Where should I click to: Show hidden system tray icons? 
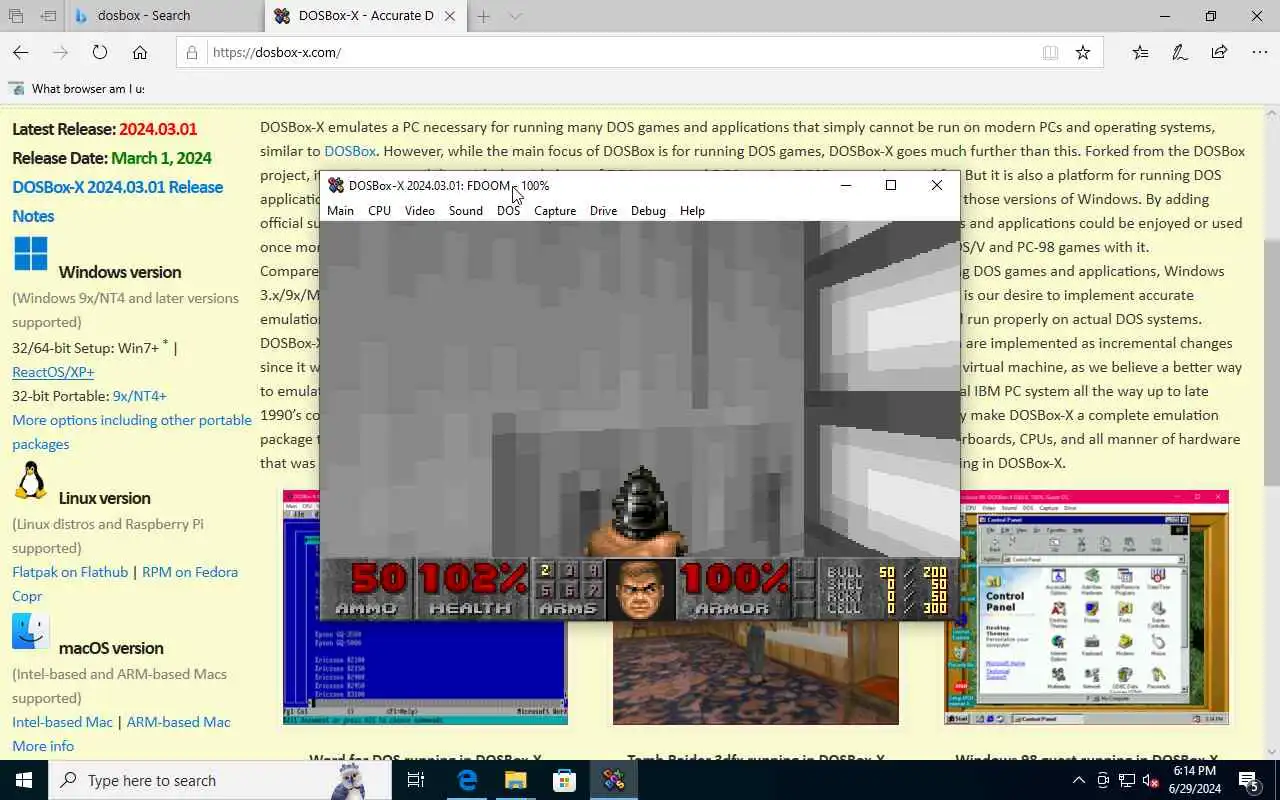click(1079, 780)
